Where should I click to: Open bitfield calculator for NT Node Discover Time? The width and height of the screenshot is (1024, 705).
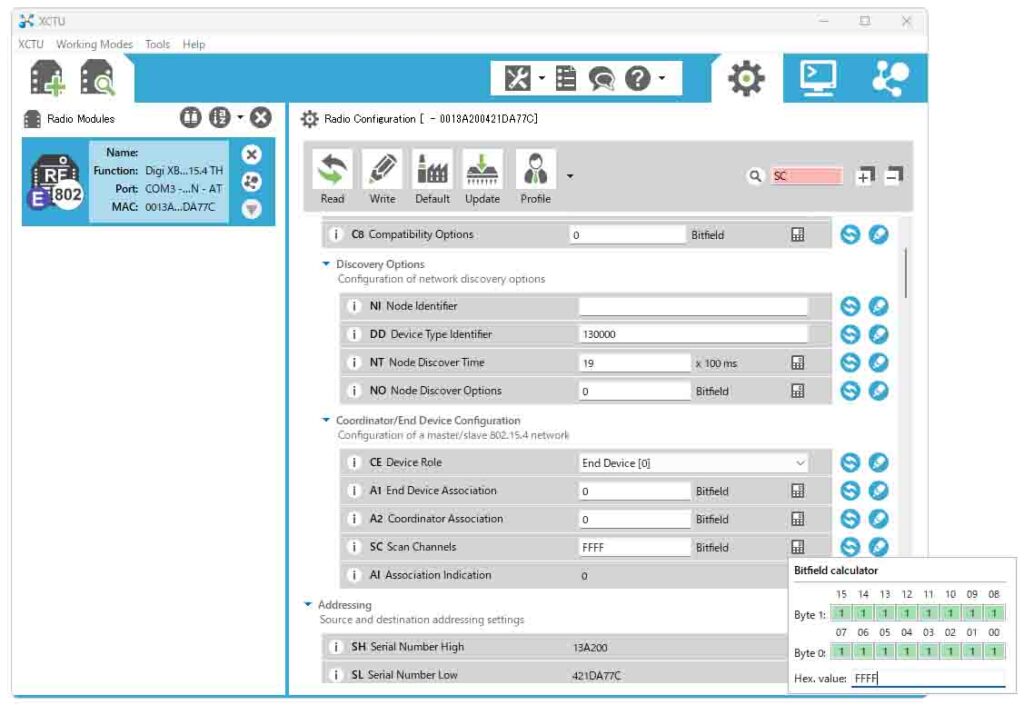pyautogui.click(x=797, y=363)
